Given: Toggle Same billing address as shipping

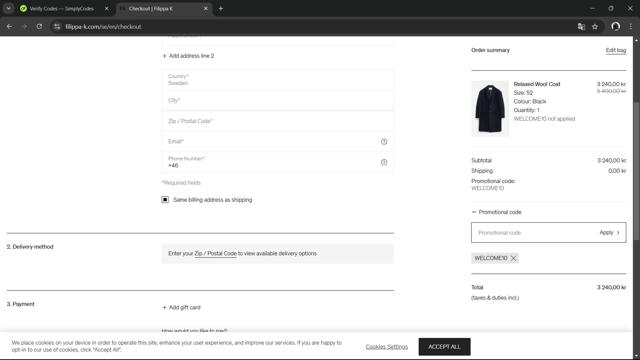Looking at the screenshot, I should point(165,200).
